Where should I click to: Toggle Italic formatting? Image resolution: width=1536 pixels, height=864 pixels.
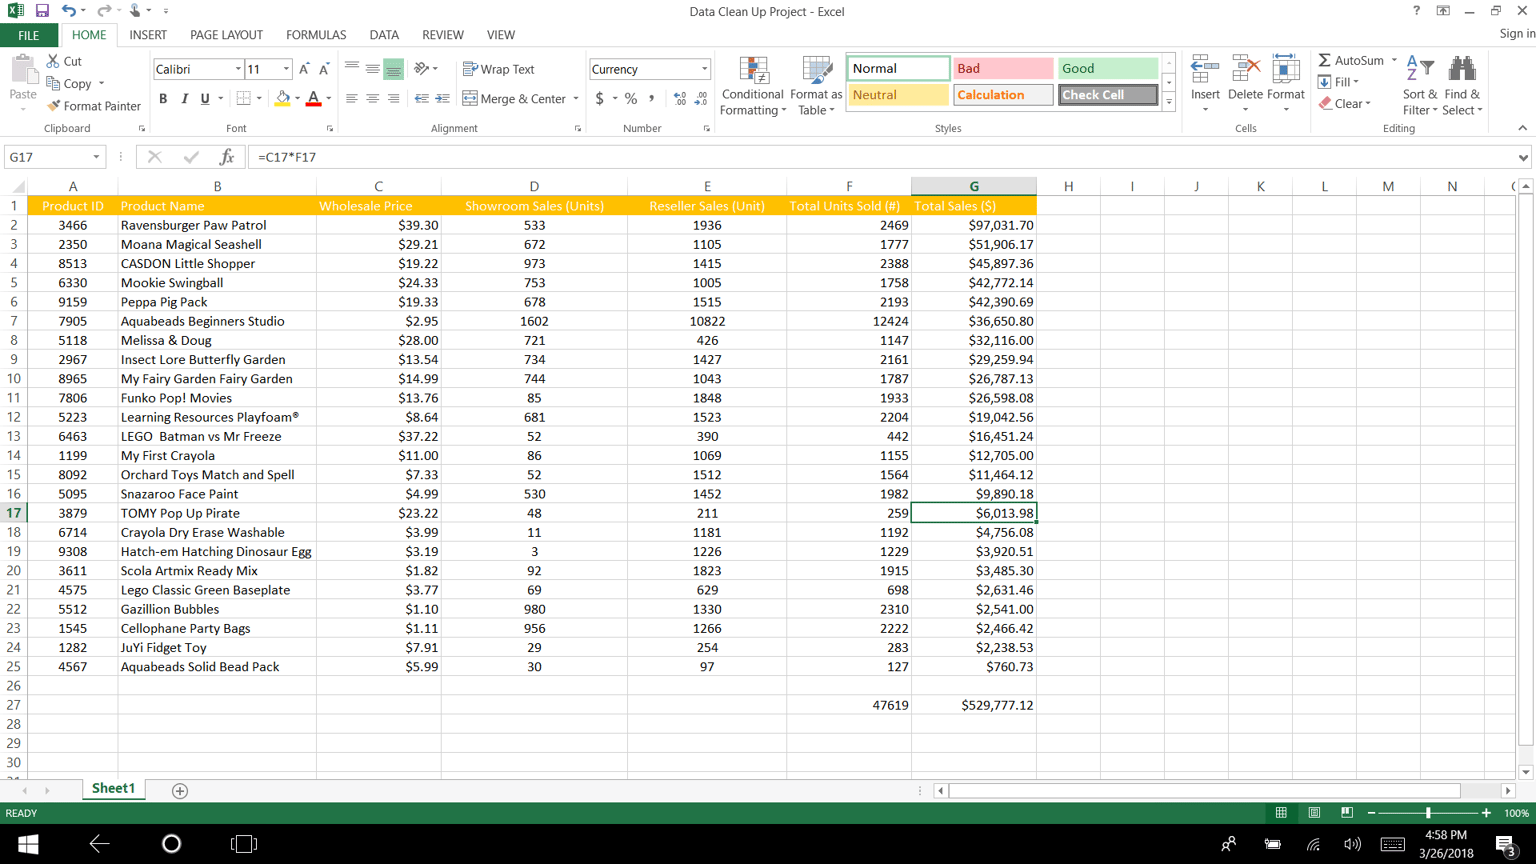tap(184, 99)
